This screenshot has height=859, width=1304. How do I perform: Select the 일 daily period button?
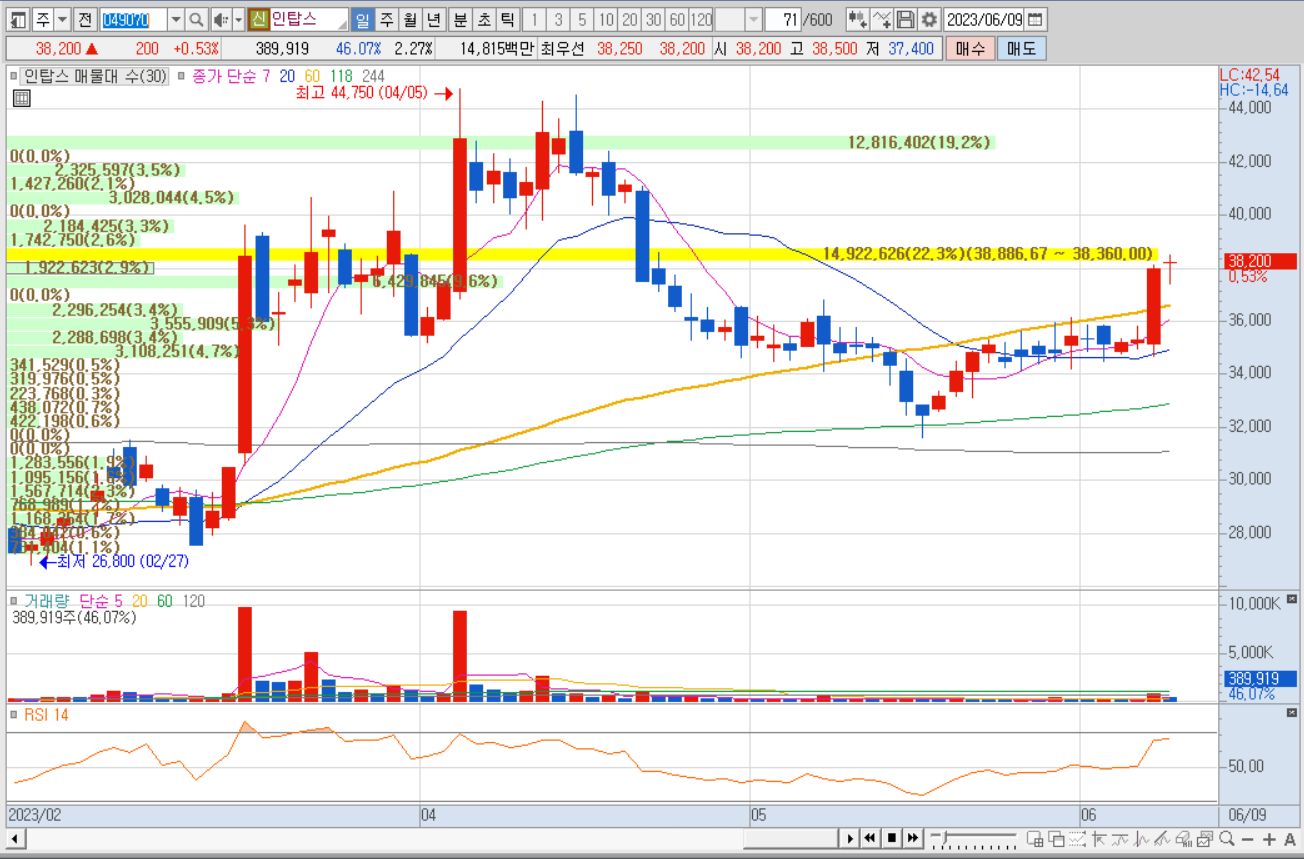pyautogui.click(x=362, y=19)
